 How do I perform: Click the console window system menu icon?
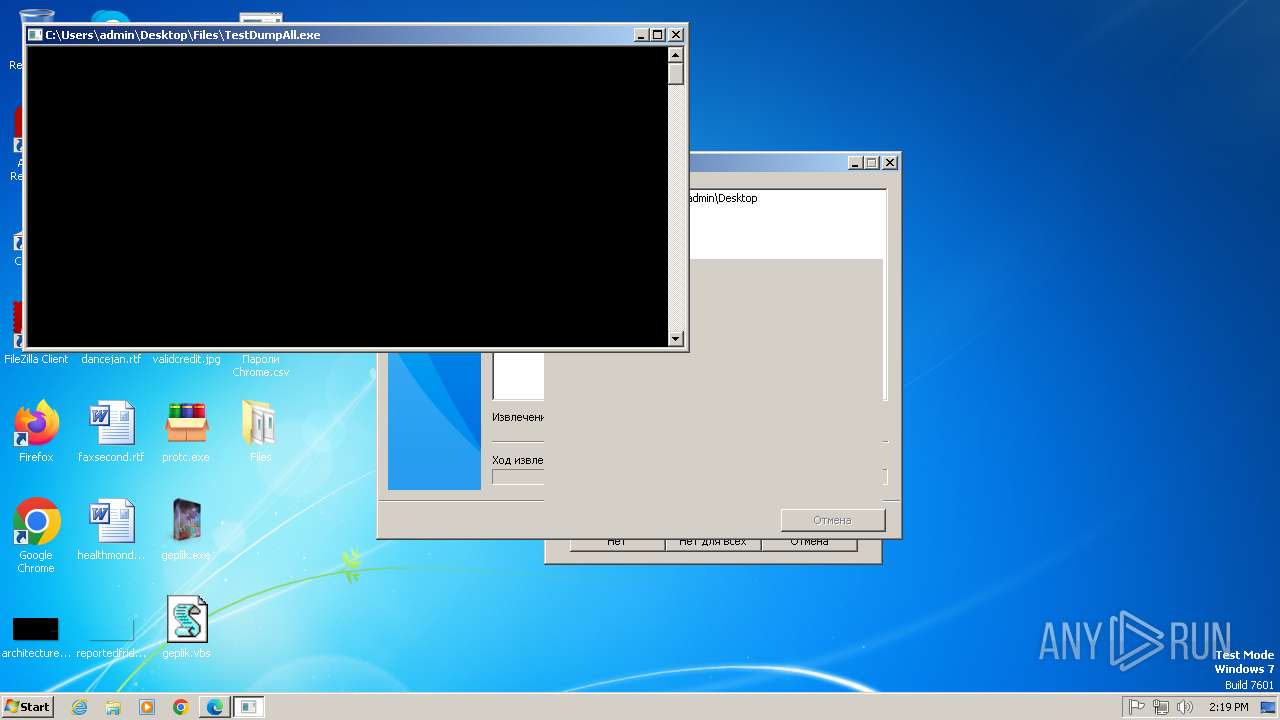click(x=35, y=35)
